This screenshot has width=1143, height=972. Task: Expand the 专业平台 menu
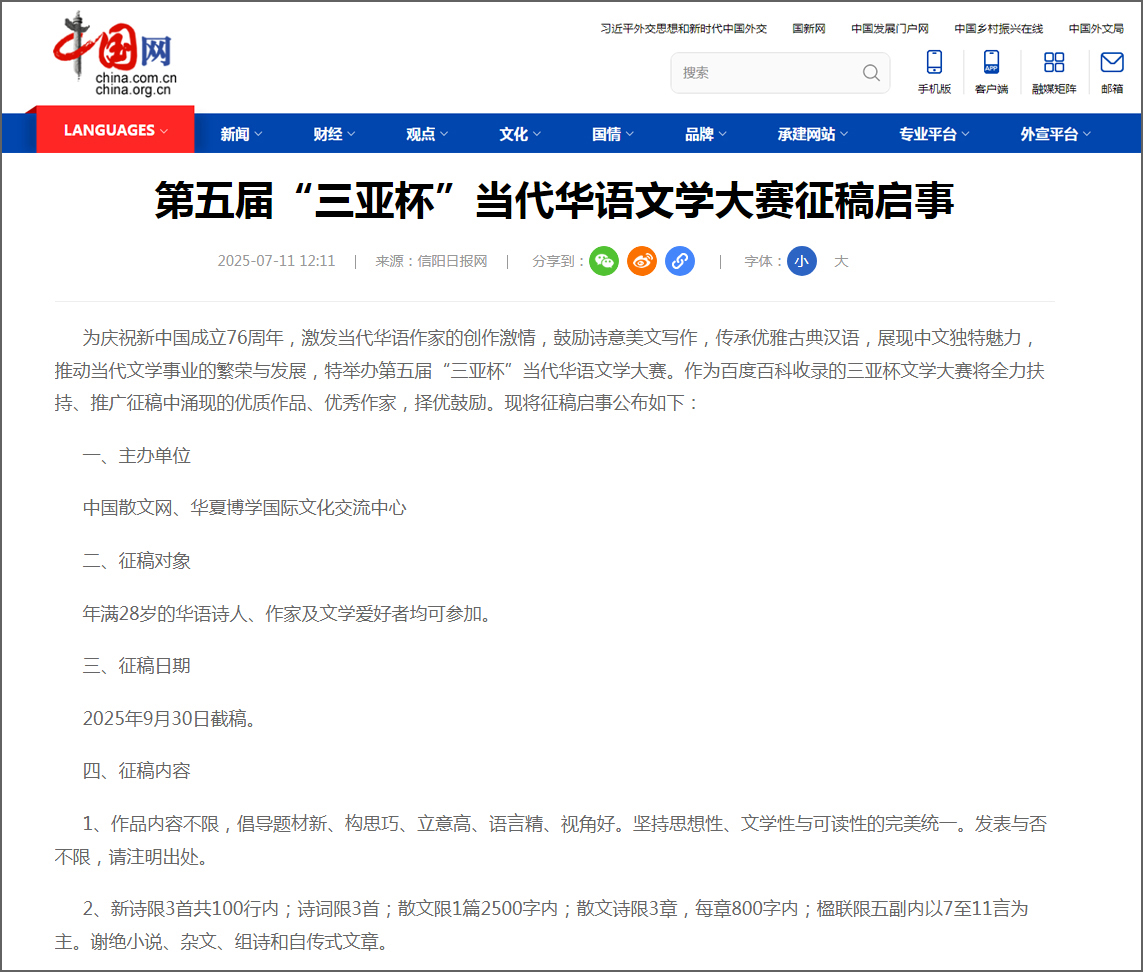pyautogui.click(x=934, y=134)
